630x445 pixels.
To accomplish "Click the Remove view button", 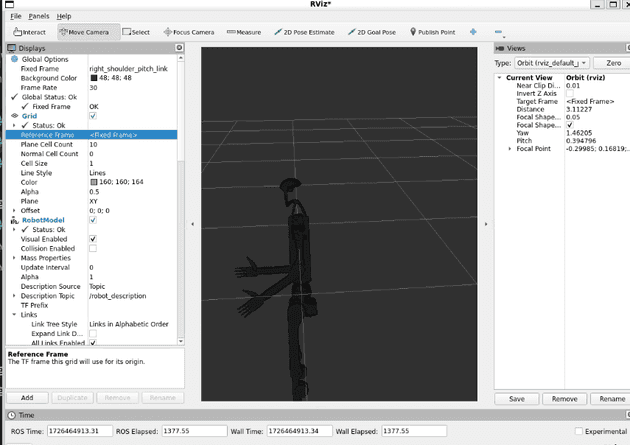I will point(565,399).
